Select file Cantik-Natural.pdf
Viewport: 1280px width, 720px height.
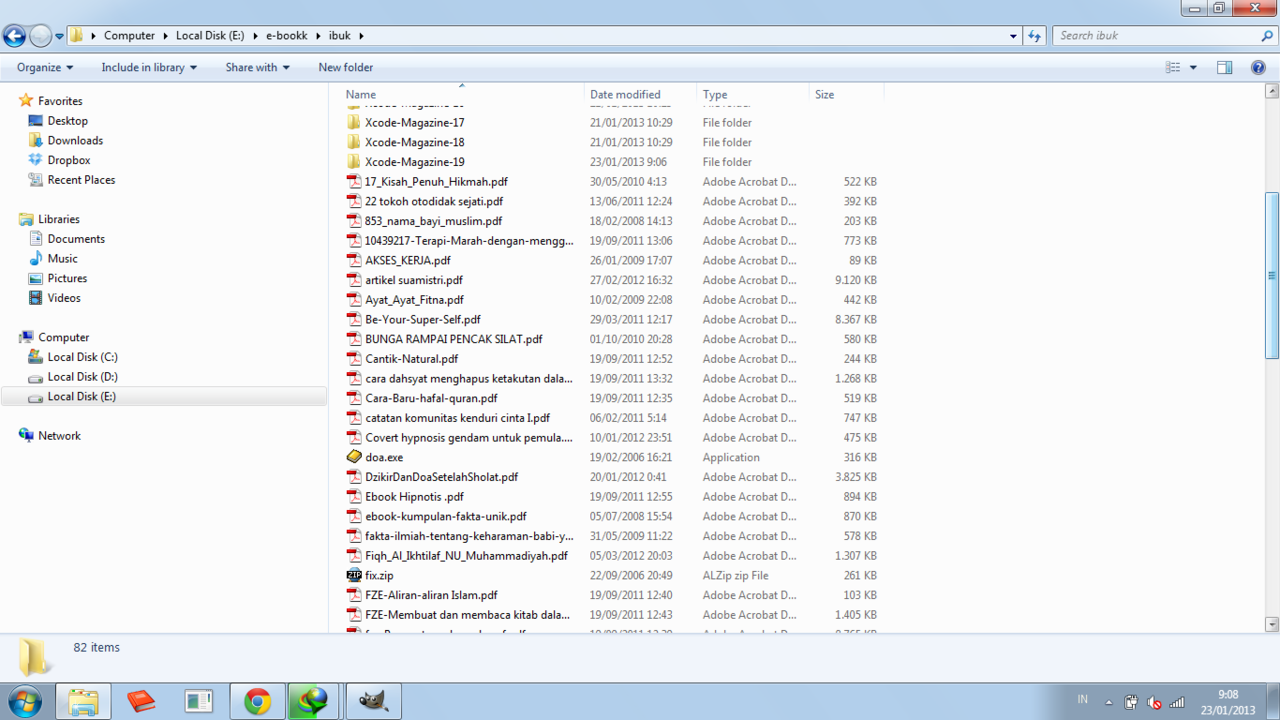411,359
